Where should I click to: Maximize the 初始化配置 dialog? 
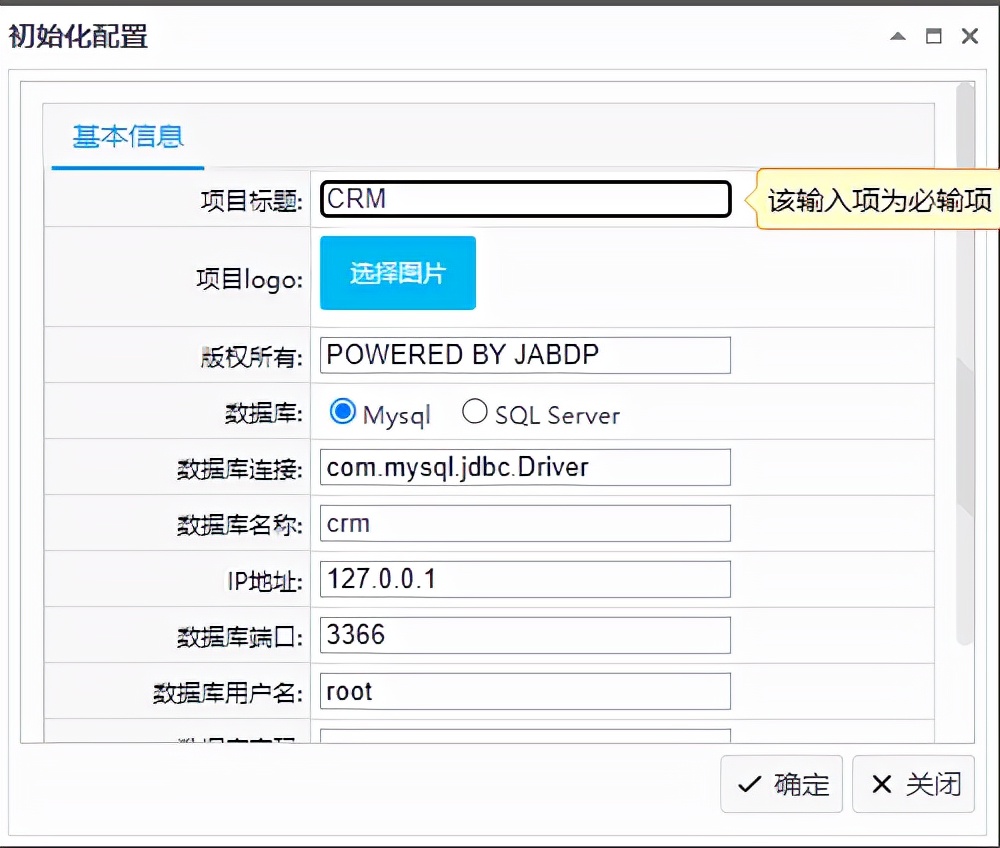pyautogui.click(x=934, y=36)
